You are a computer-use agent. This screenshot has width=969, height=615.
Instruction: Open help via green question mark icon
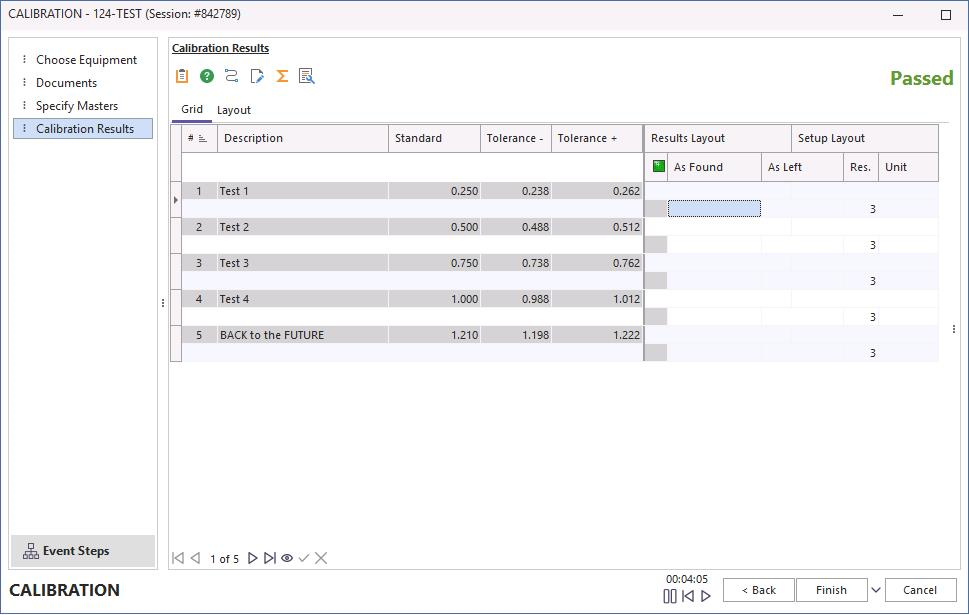tap(207, 76)
